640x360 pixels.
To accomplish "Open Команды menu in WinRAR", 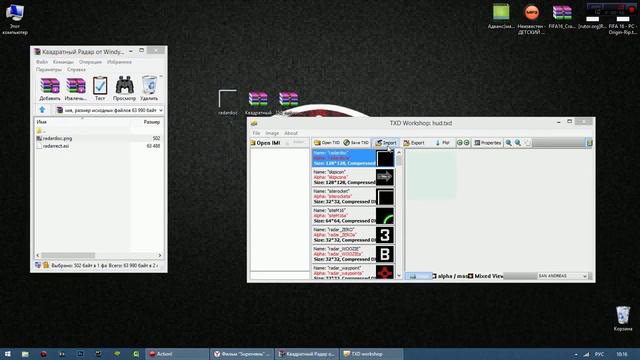I will [63, 62].
